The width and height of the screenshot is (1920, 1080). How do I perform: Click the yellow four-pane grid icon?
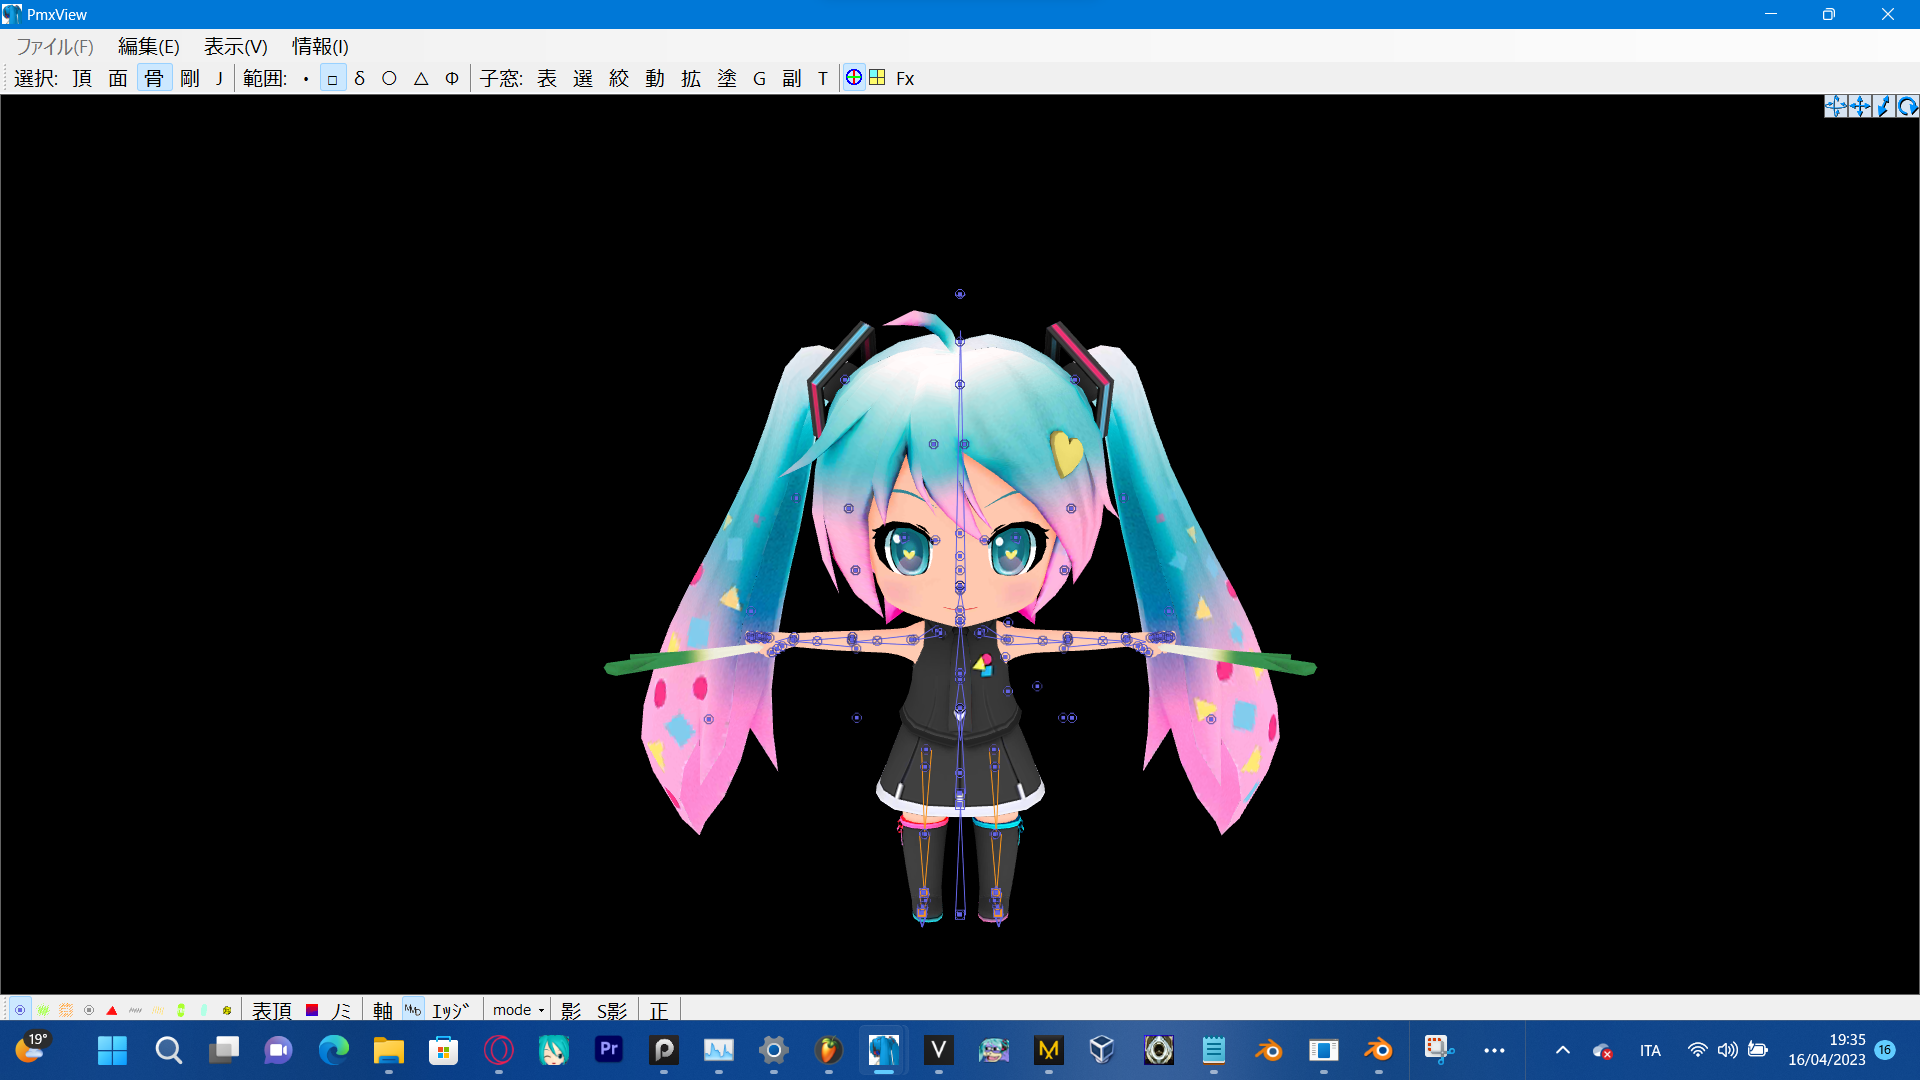877,78
